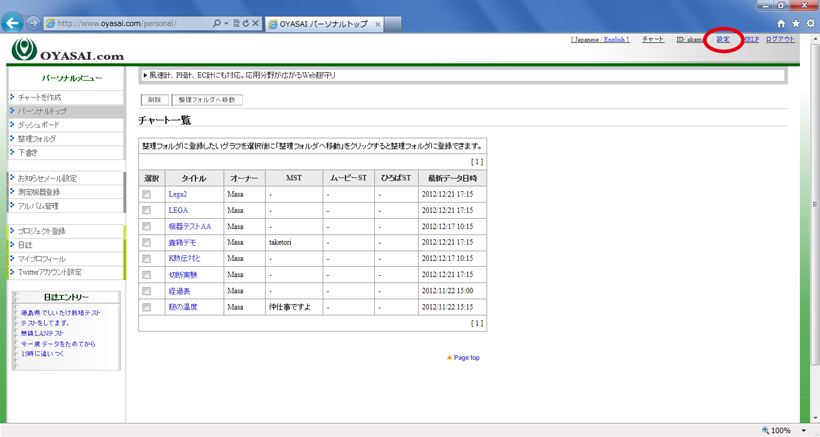Click the compatibility view icon in address bar
The image size is (820, 437).
[x=236, y=24]
